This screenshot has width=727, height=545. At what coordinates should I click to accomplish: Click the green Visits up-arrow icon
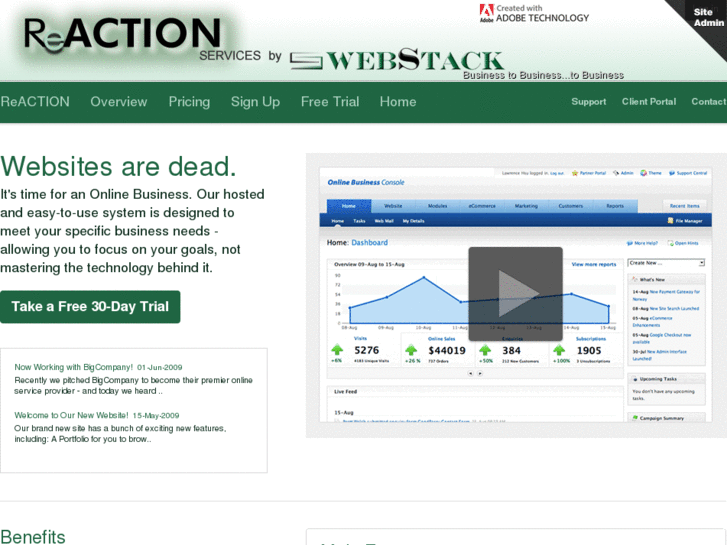click(x=337, y=349)
